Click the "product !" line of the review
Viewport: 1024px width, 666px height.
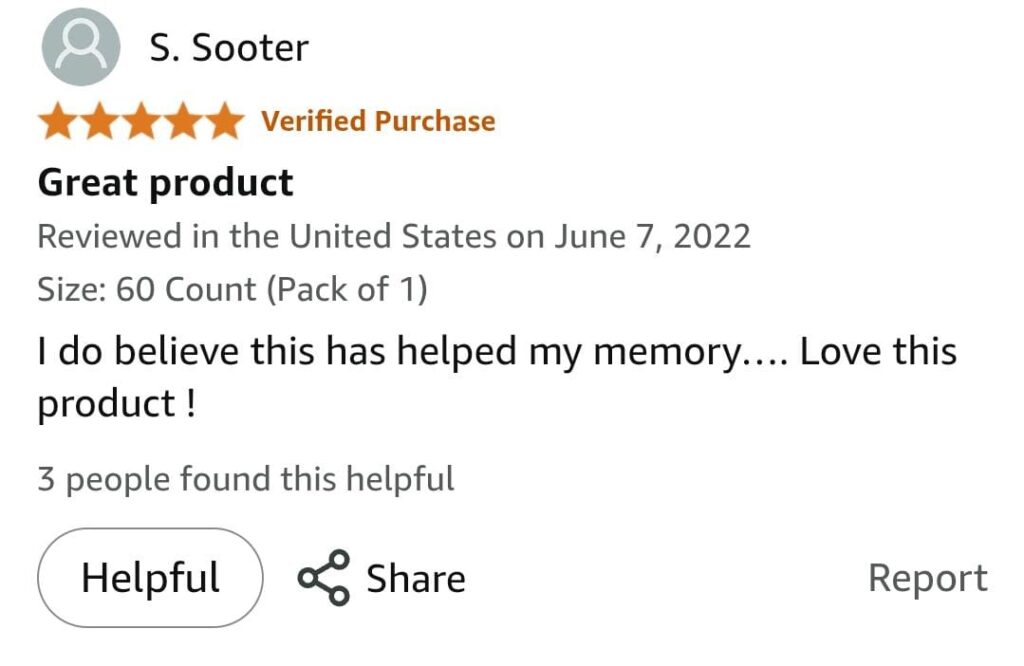pos(116,404)
